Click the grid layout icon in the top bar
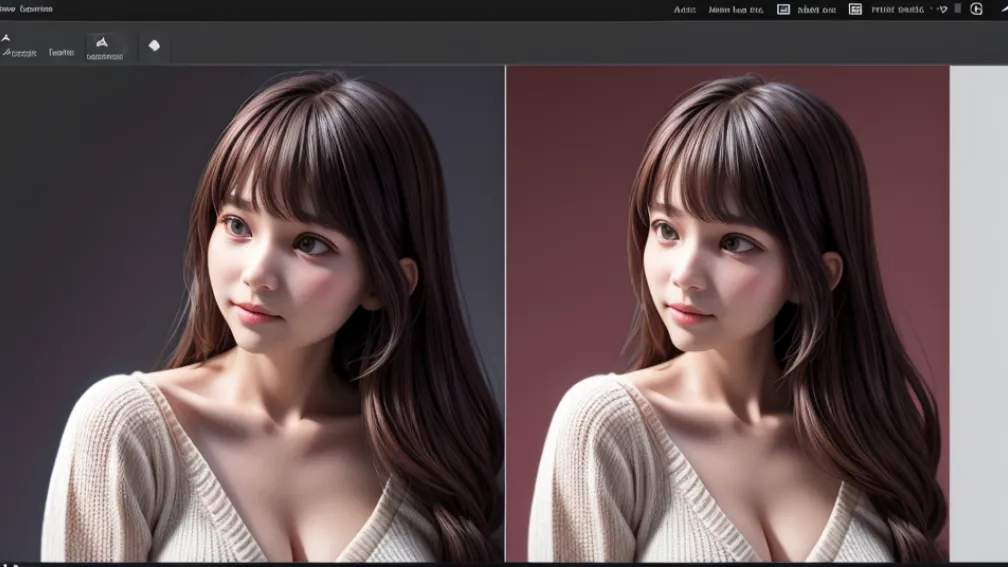This screenshot has width=1008, height=567. click(x=855, y=9)
